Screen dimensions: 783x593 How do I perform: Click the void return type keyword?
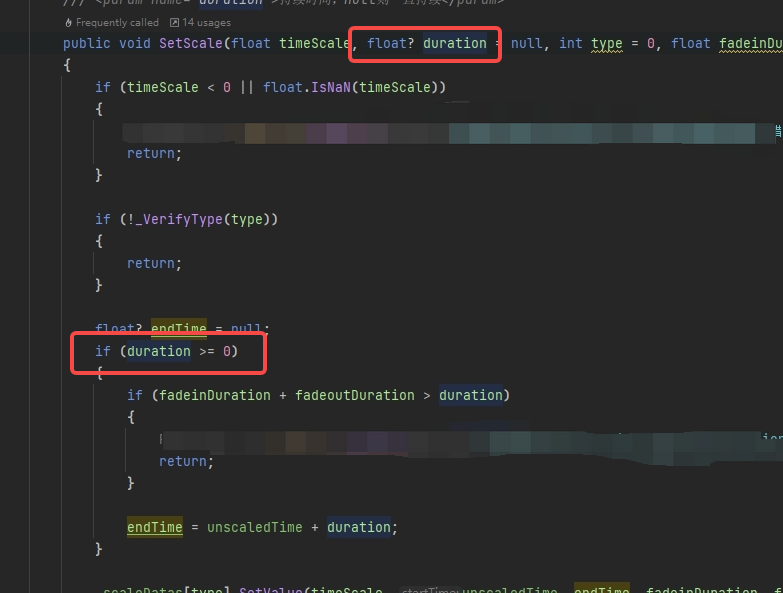point(135,43)
